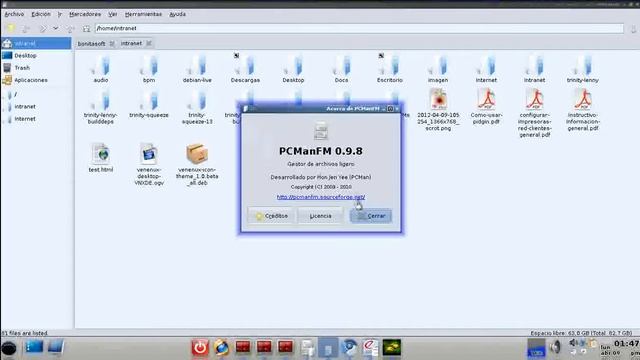Open the Edición menu
The width and height of the screenshot is (640, 360).
point(41,14)
